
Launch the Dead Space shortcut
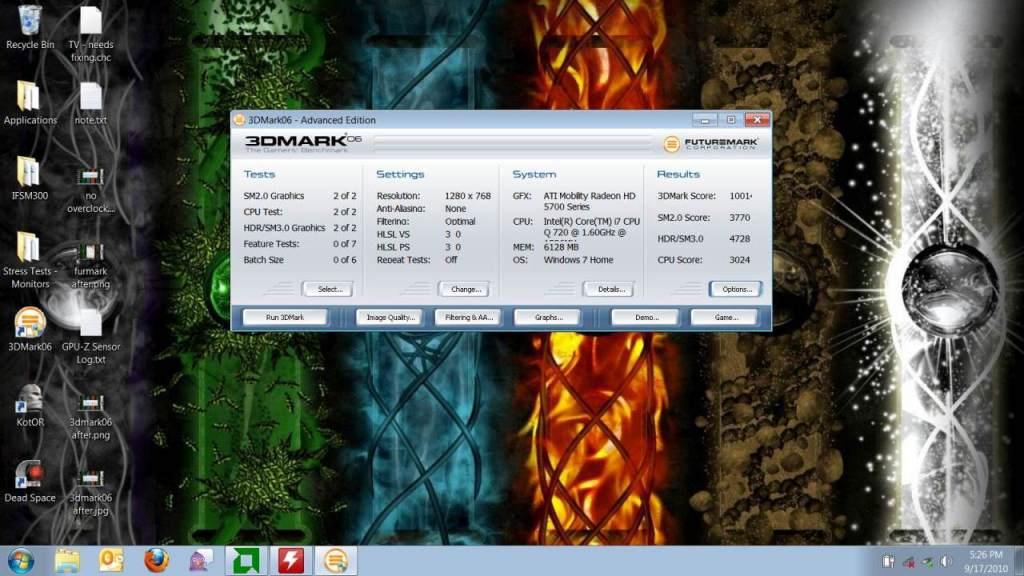pyautogui.click(x=29, y=481)
